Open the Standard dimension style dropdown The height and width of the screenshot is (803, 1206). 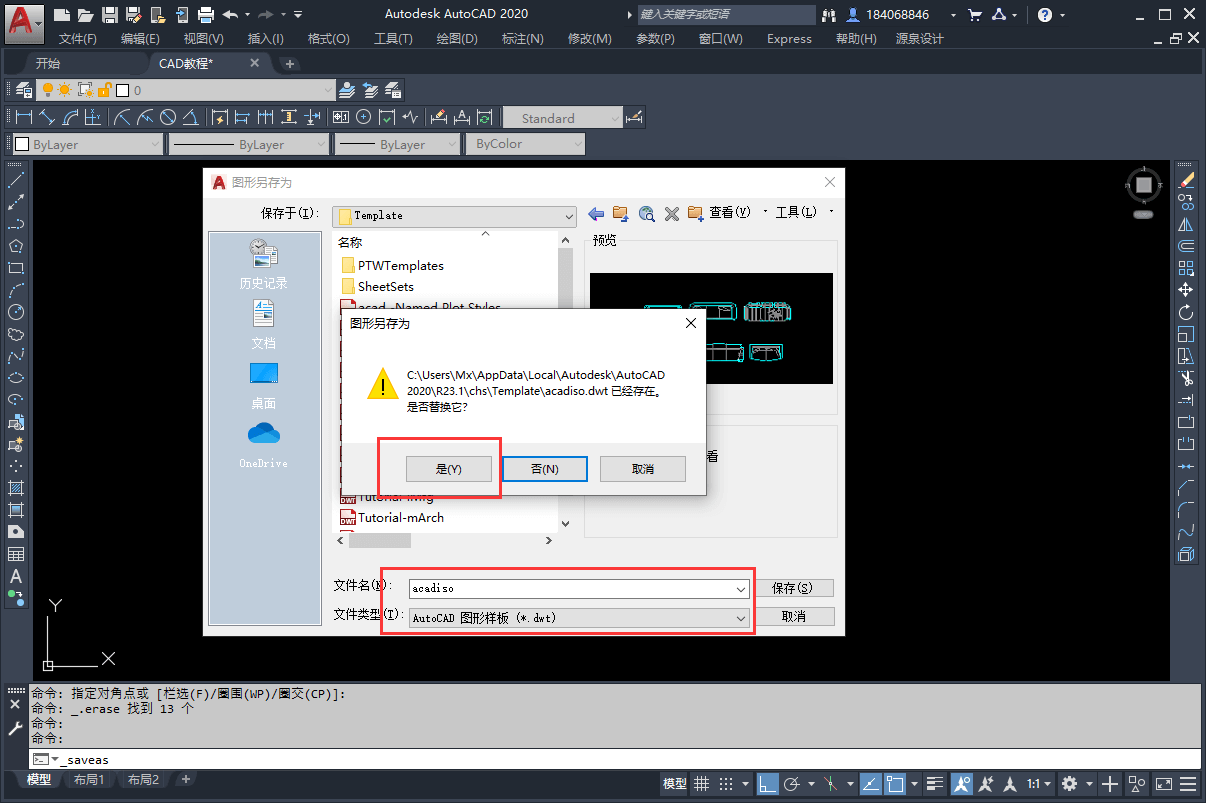click(x=614, y=118)
